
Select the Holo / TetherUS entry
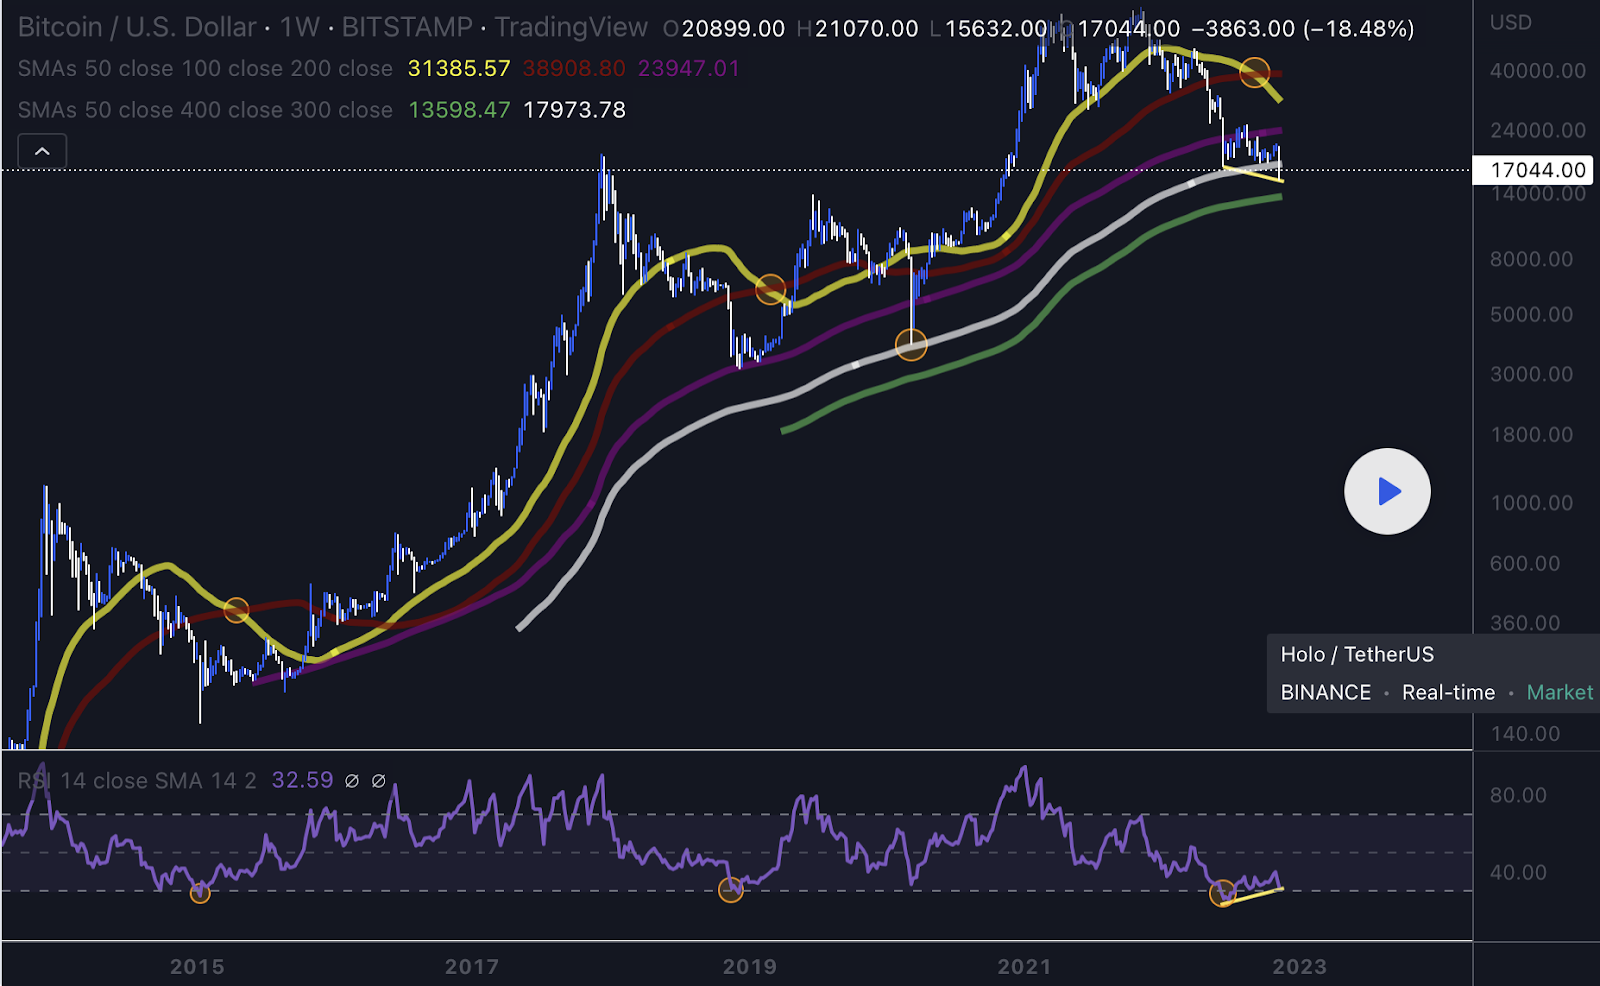click(x=1358, y=655)
